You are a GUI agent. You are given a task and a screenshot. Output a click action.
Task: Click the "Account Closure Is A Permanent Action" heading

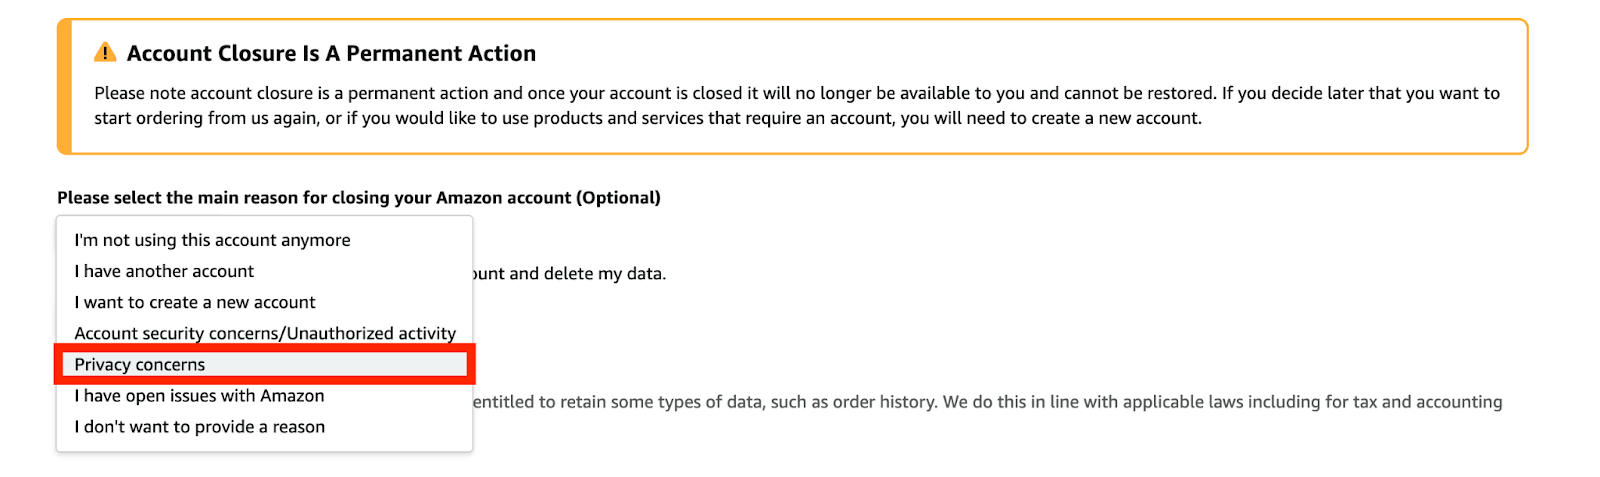click(331, 54)
